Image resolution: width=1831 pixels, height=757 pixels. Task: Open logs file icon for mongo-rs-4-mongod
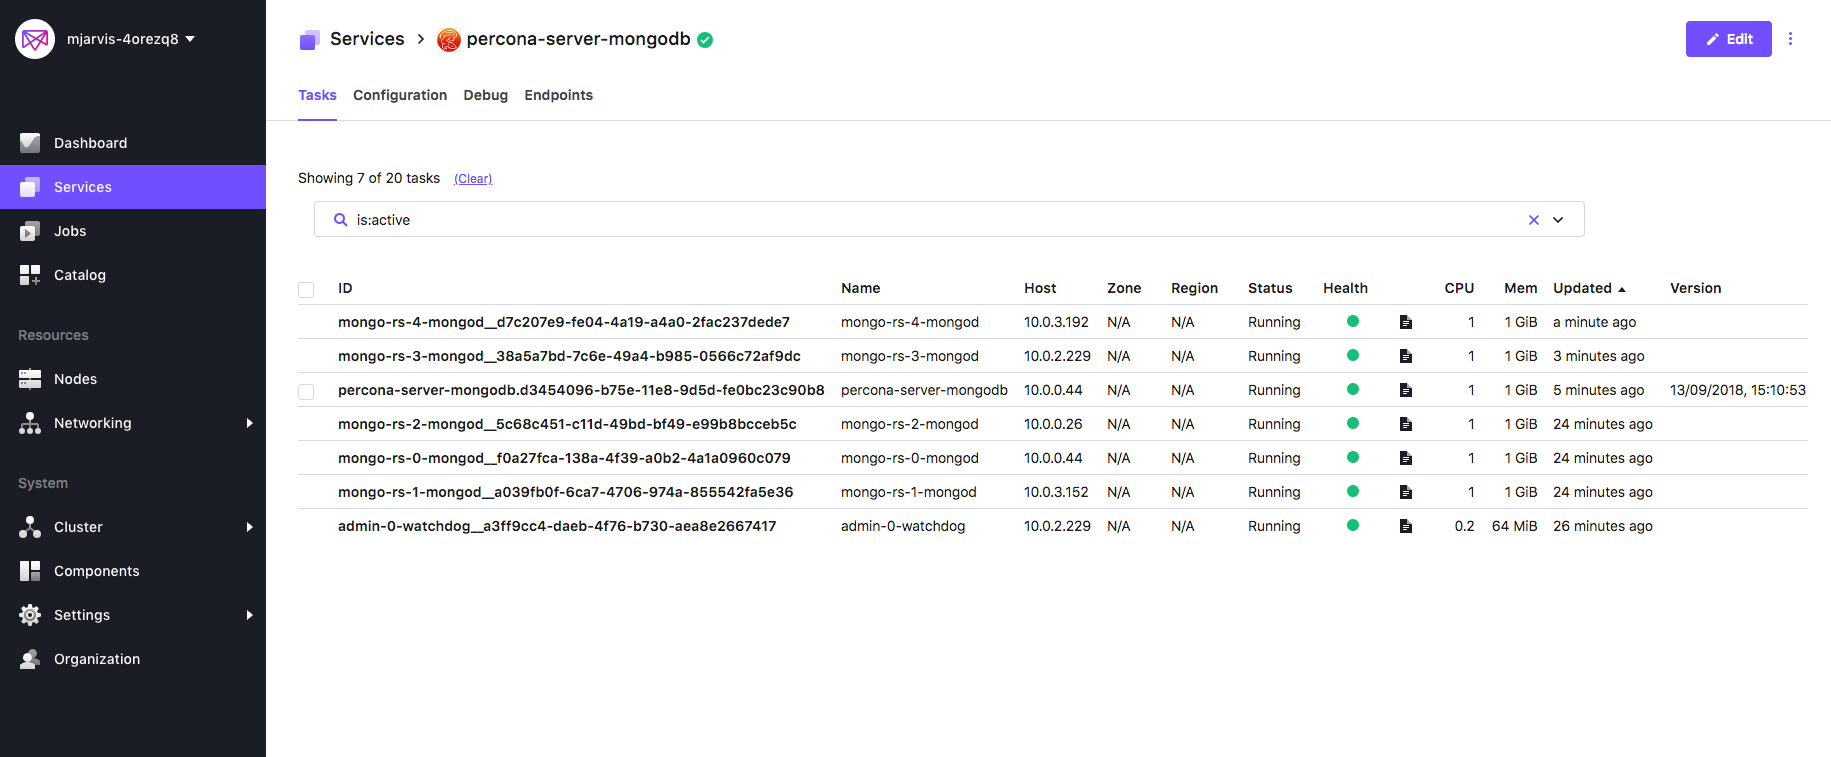click(1405, 322)
